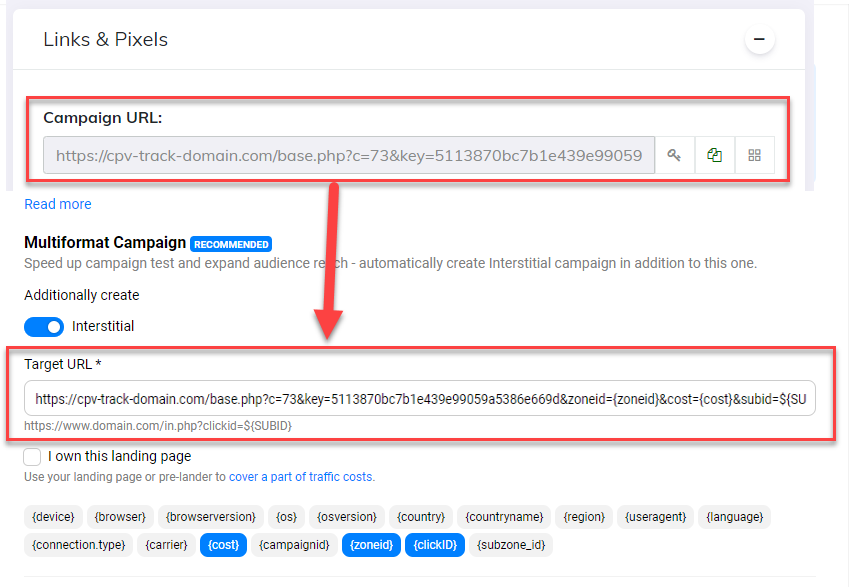This screenshot has height=587, width=850.
Task: Select the {subzone_id} macro token
Action: 512,545
